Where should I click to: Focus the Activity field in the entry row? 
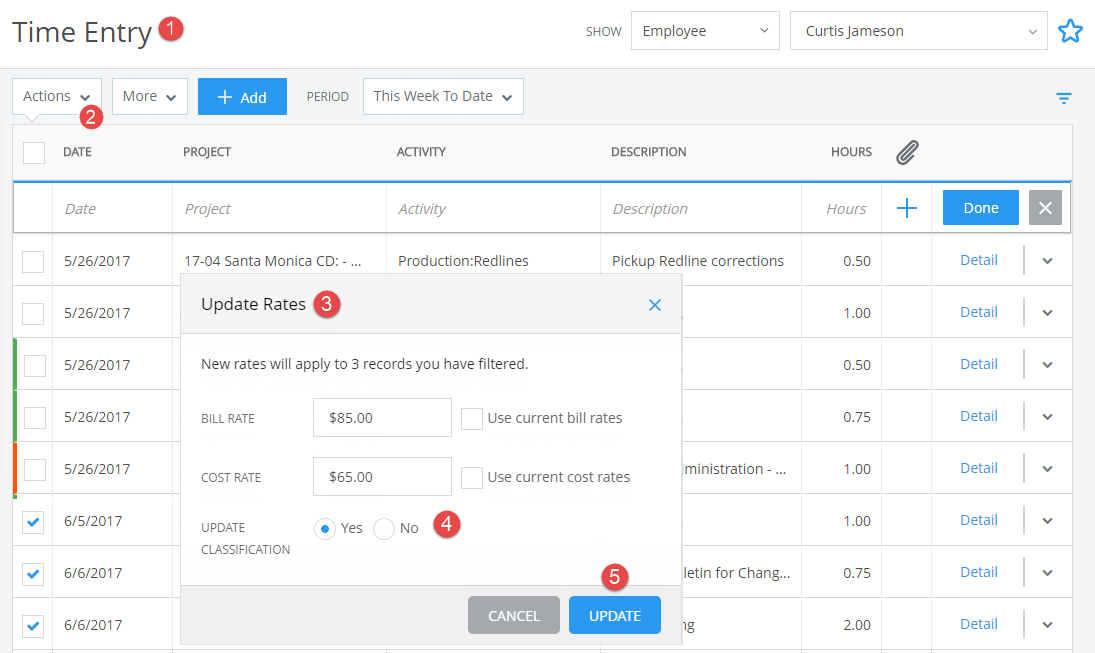(493, 208)
